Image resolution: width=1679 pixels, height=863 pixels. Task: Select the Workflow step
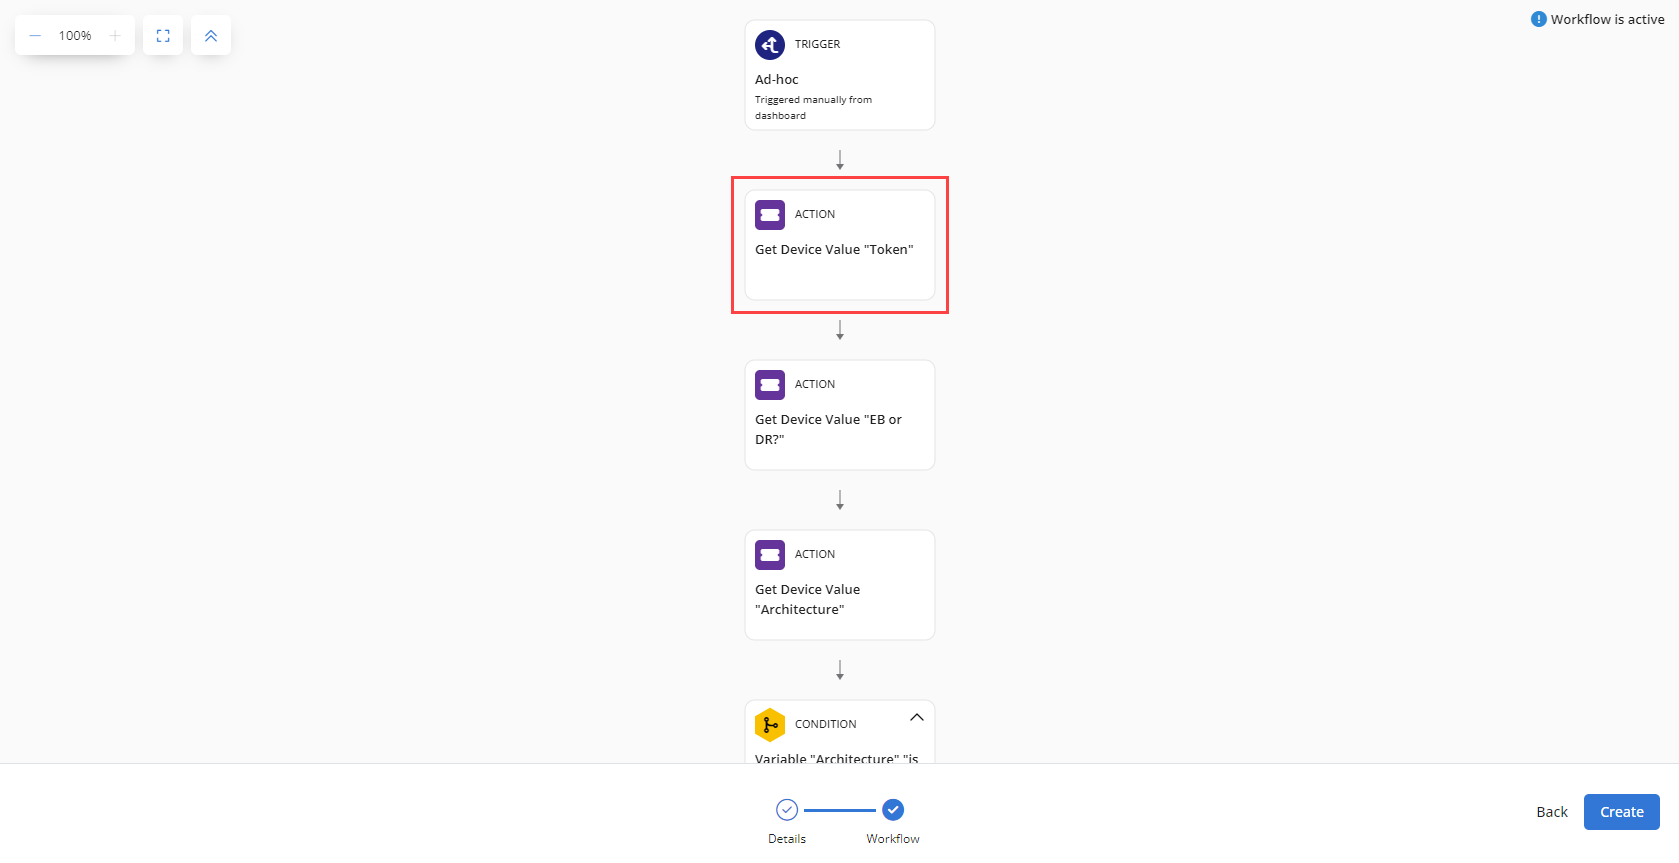893,821
